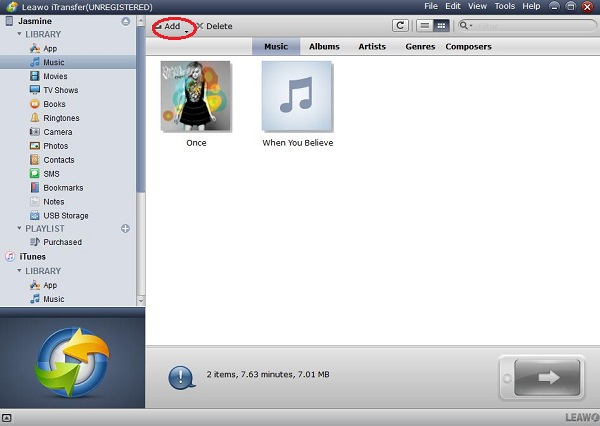Screen dimensions: 600x426
Task: Click the bottom-left status bar expand icon
Action: 7,418
